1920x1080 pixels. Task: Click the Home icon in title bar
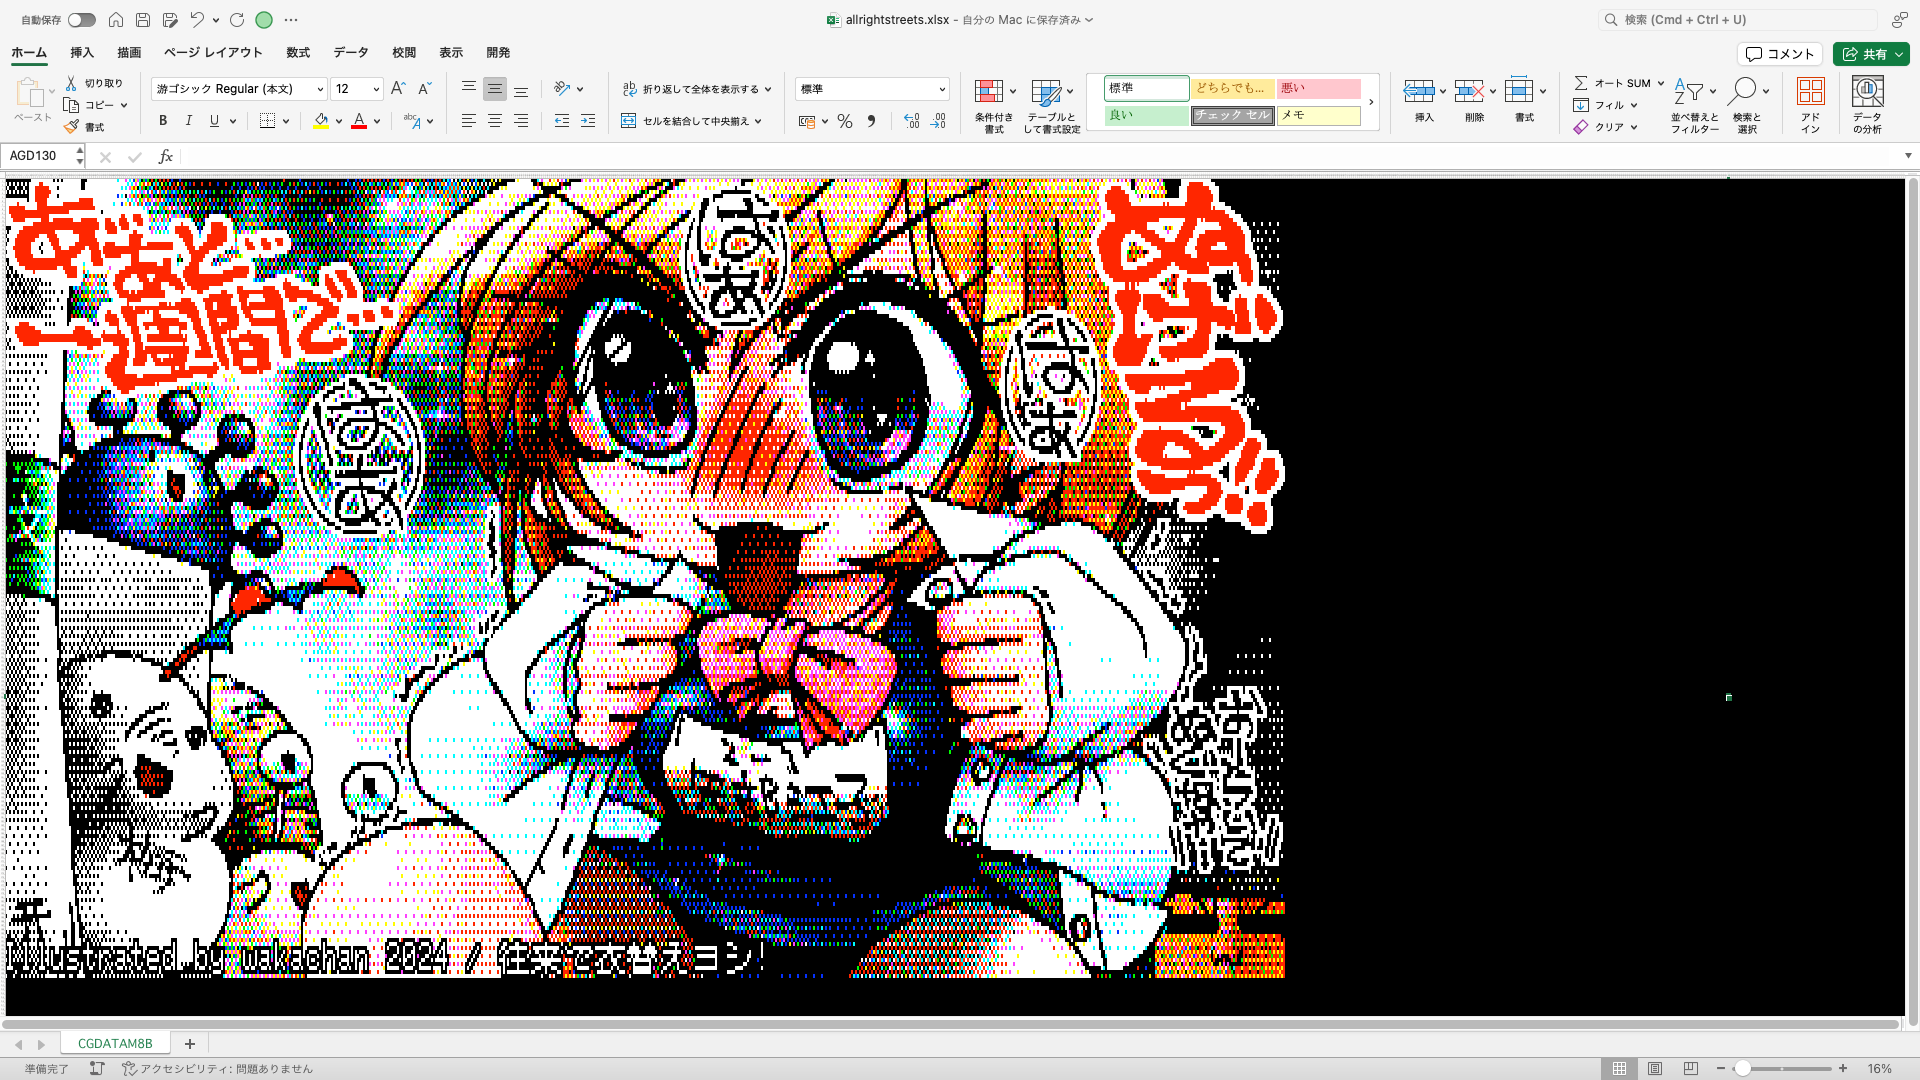pos(116,20)
